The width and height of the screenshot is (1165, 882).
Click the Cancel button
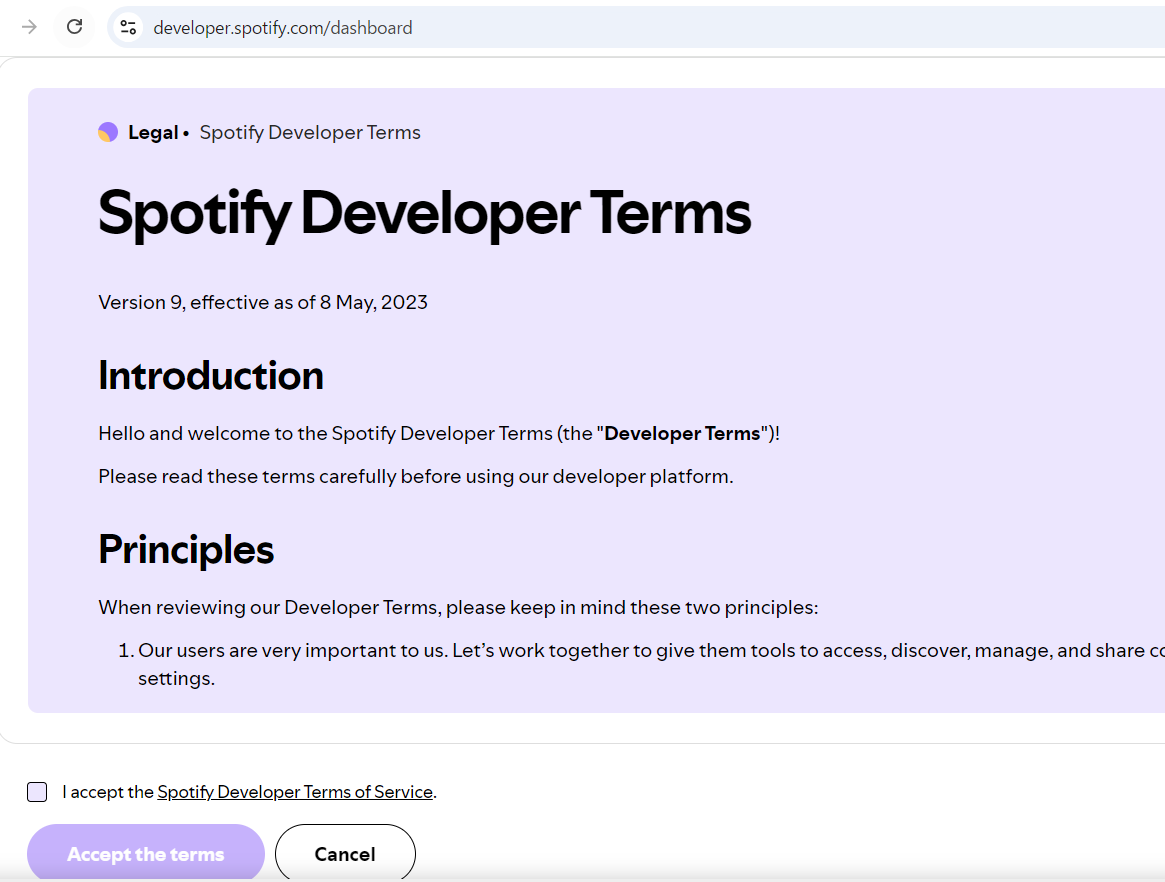coord(345,853)
